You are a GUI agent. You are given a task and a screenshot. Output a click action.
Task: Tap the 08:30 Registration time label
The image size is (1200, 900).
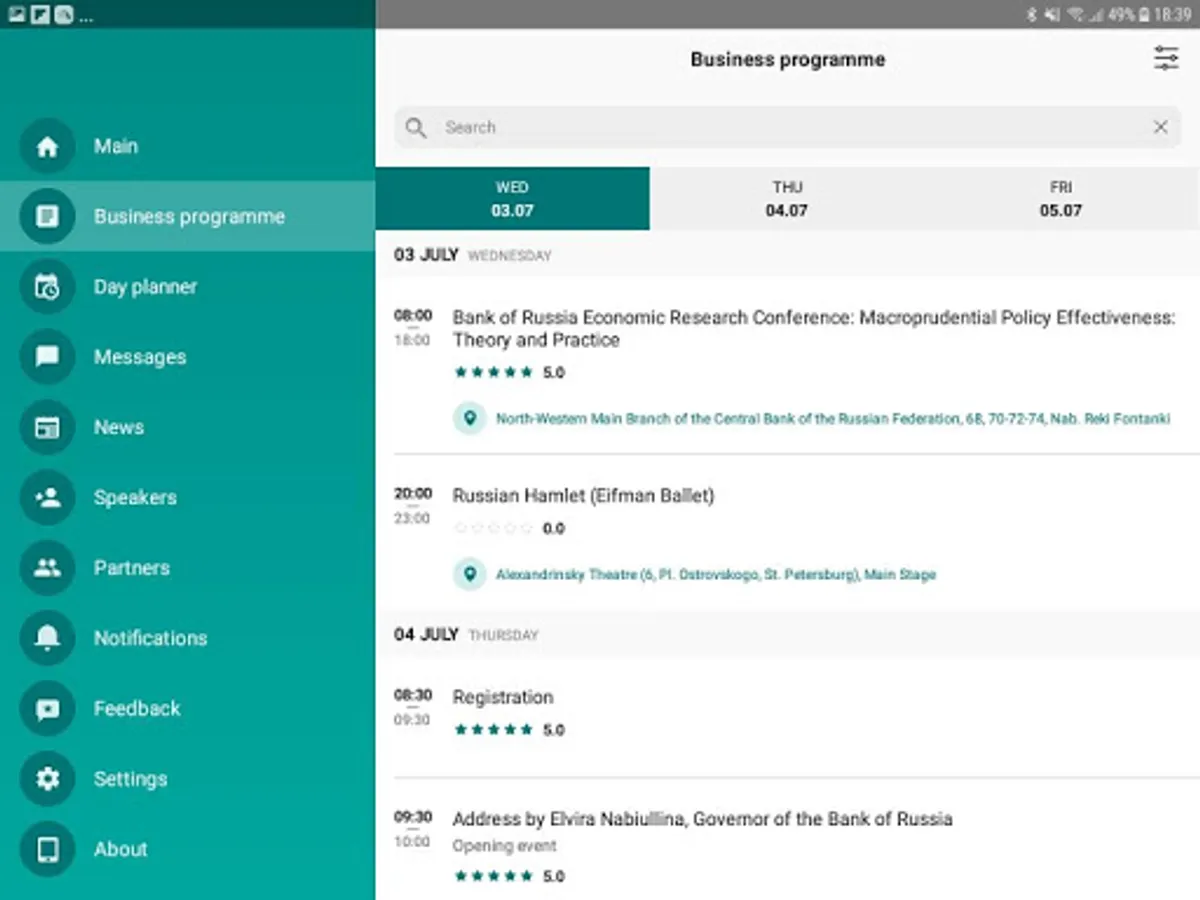coord(413,695)
